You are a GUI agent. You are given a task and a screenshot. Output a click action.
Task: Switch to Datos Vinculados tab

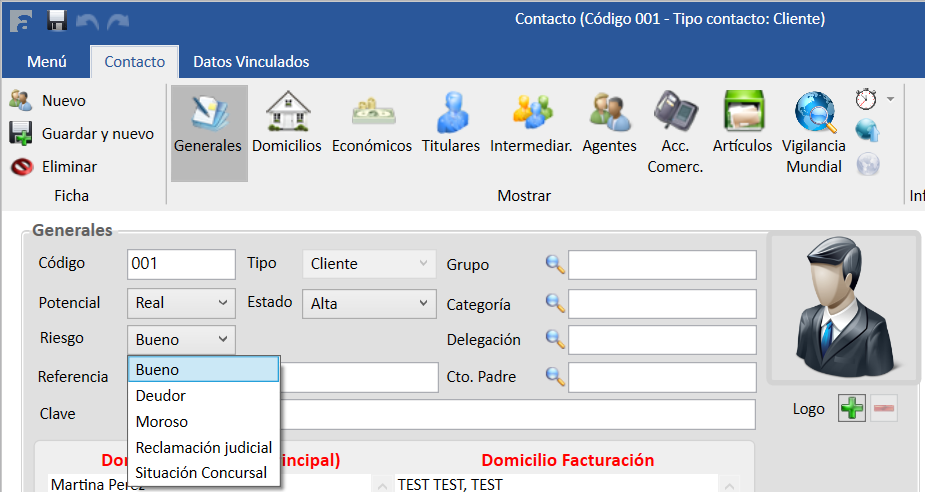tap(251, 62)
